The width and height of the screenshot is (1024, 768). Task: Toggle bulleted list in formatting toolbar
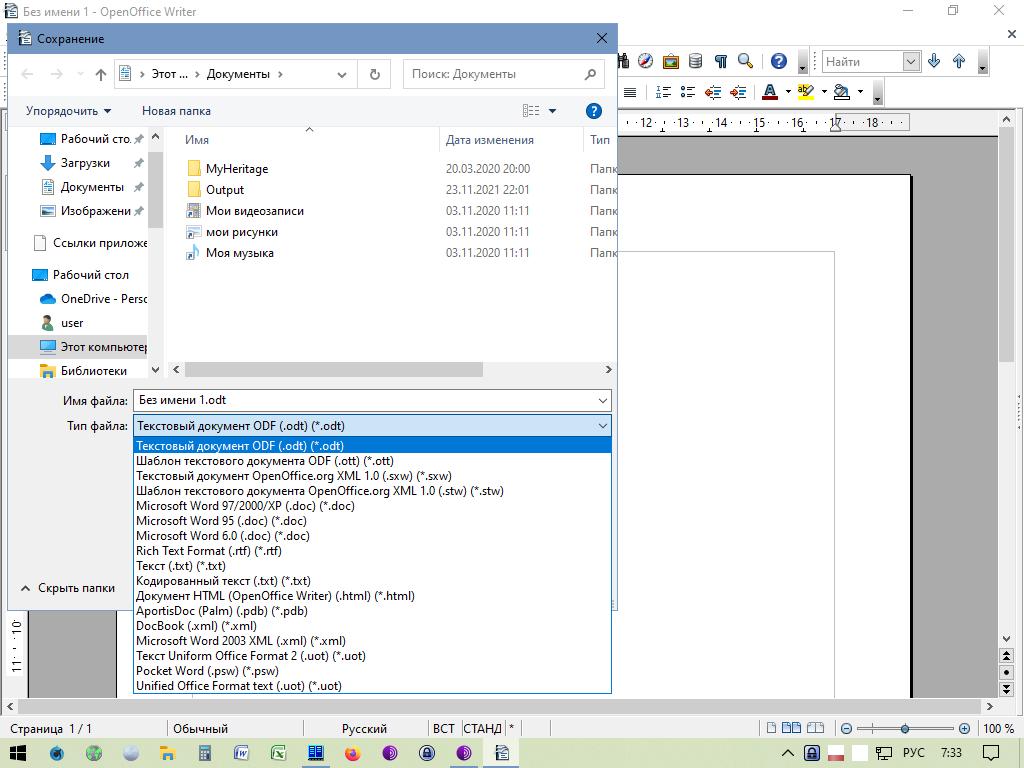(x=688, y=92)
